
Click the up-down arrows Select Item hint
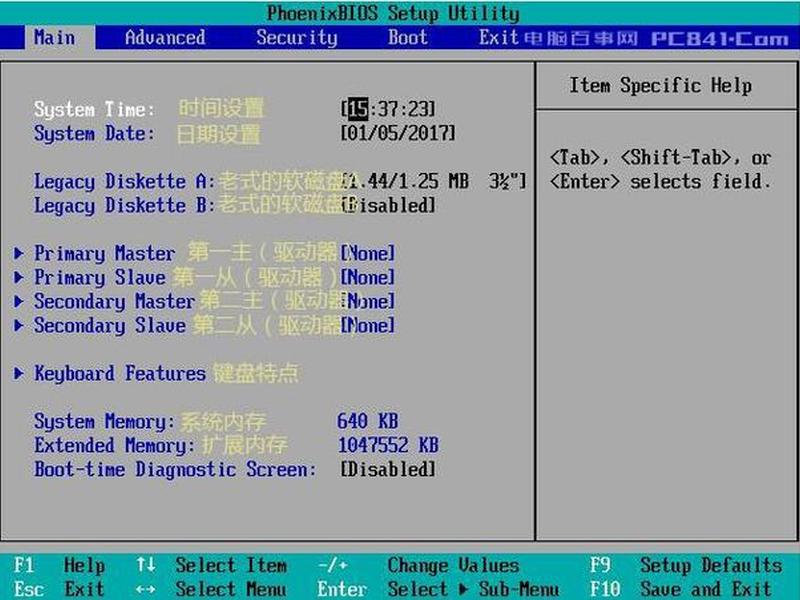(x=211, y=565)
